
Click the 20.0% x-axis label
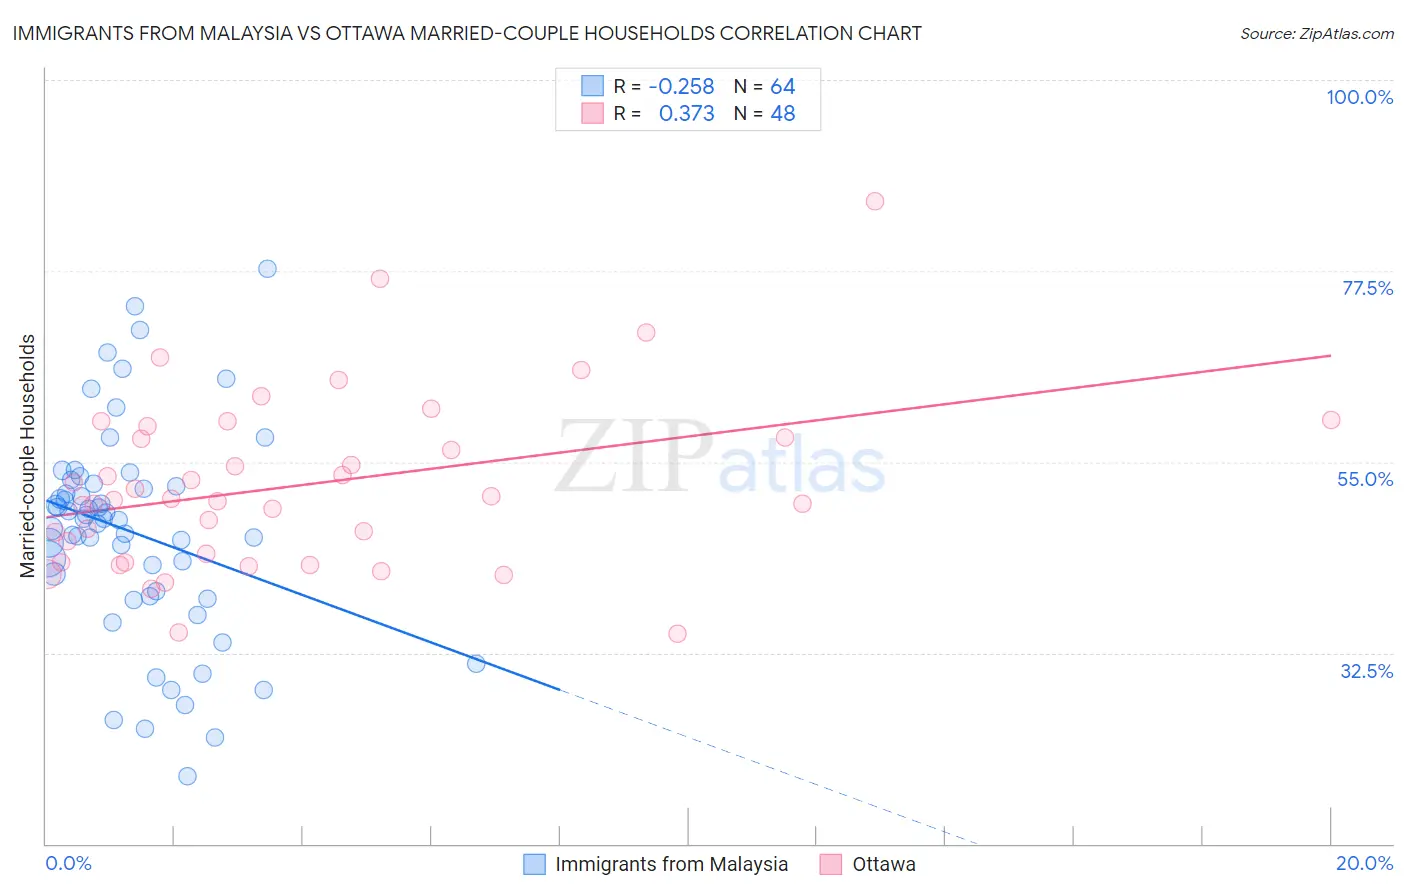click(1364, 863)
